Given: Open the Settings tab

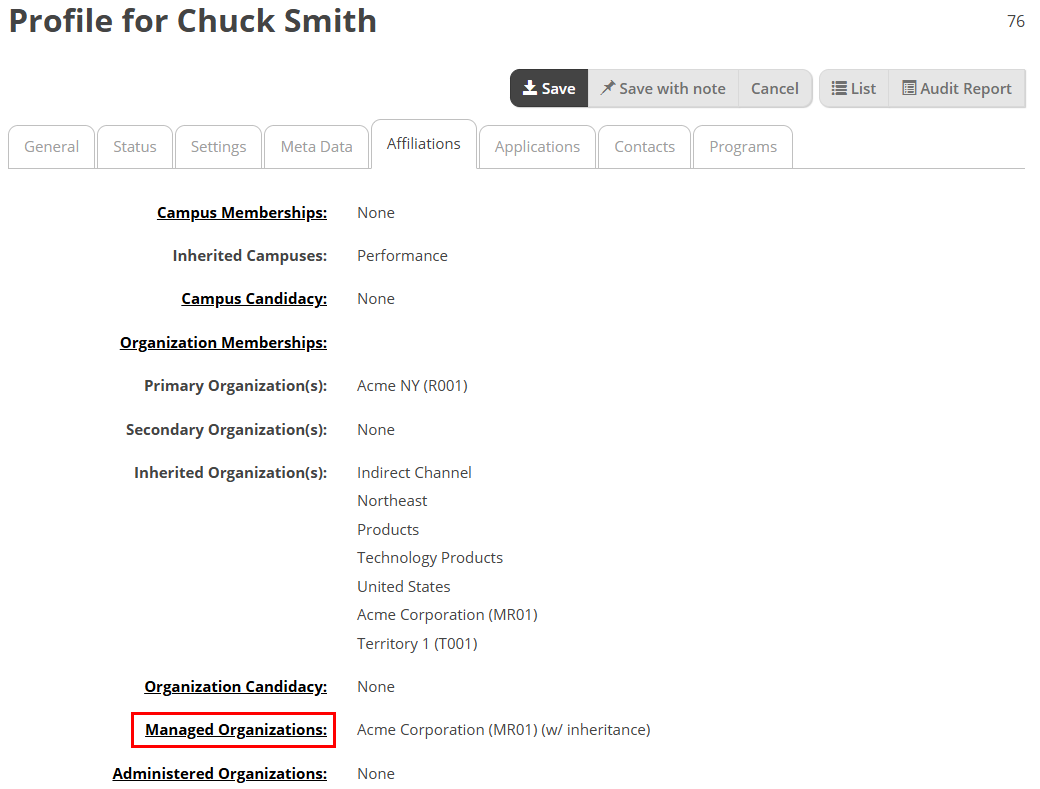Looking at the screenshot, I should [218, 147].
